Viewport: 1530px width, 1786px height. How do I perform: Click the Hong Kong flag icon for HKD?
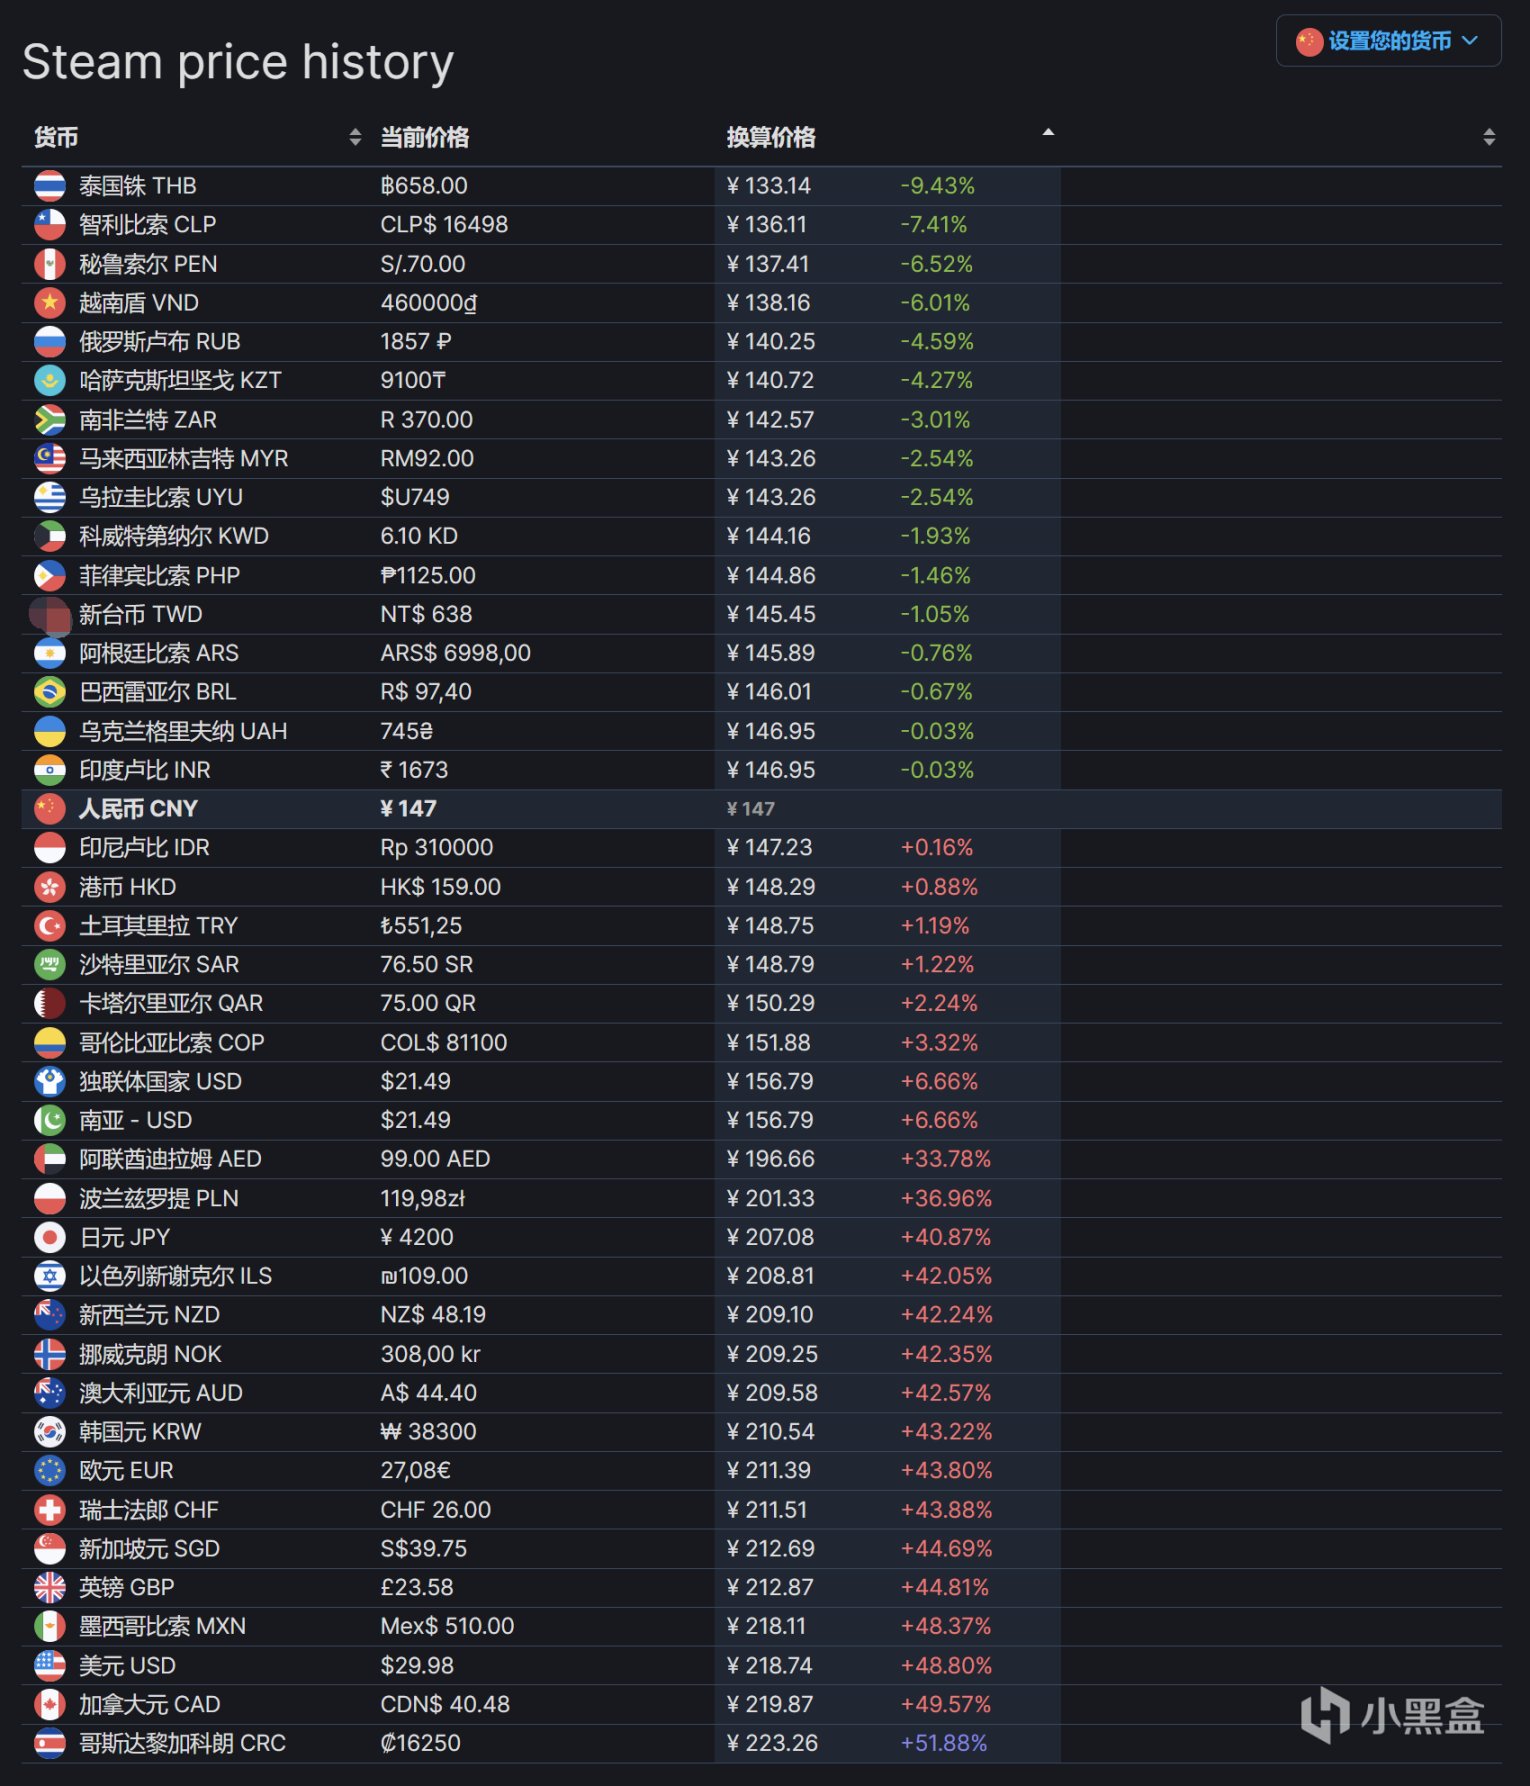tap(50, 888)
